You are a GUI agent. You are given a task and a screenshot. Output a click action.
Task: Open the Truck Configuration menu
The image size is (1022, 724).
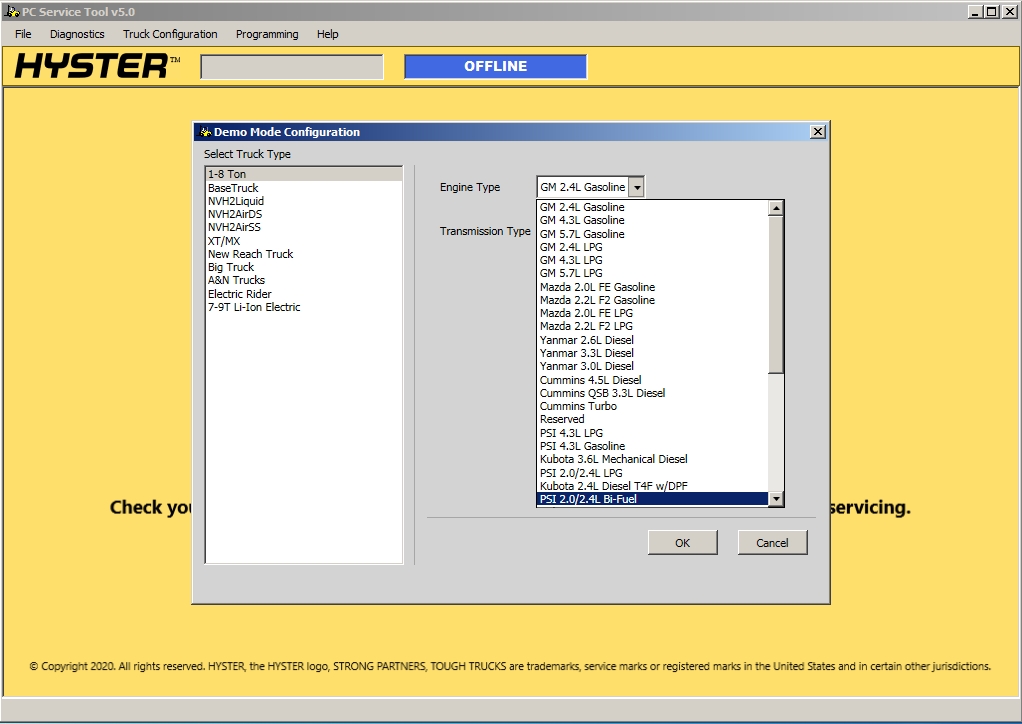pyautogui.click(x=169, y=33)
